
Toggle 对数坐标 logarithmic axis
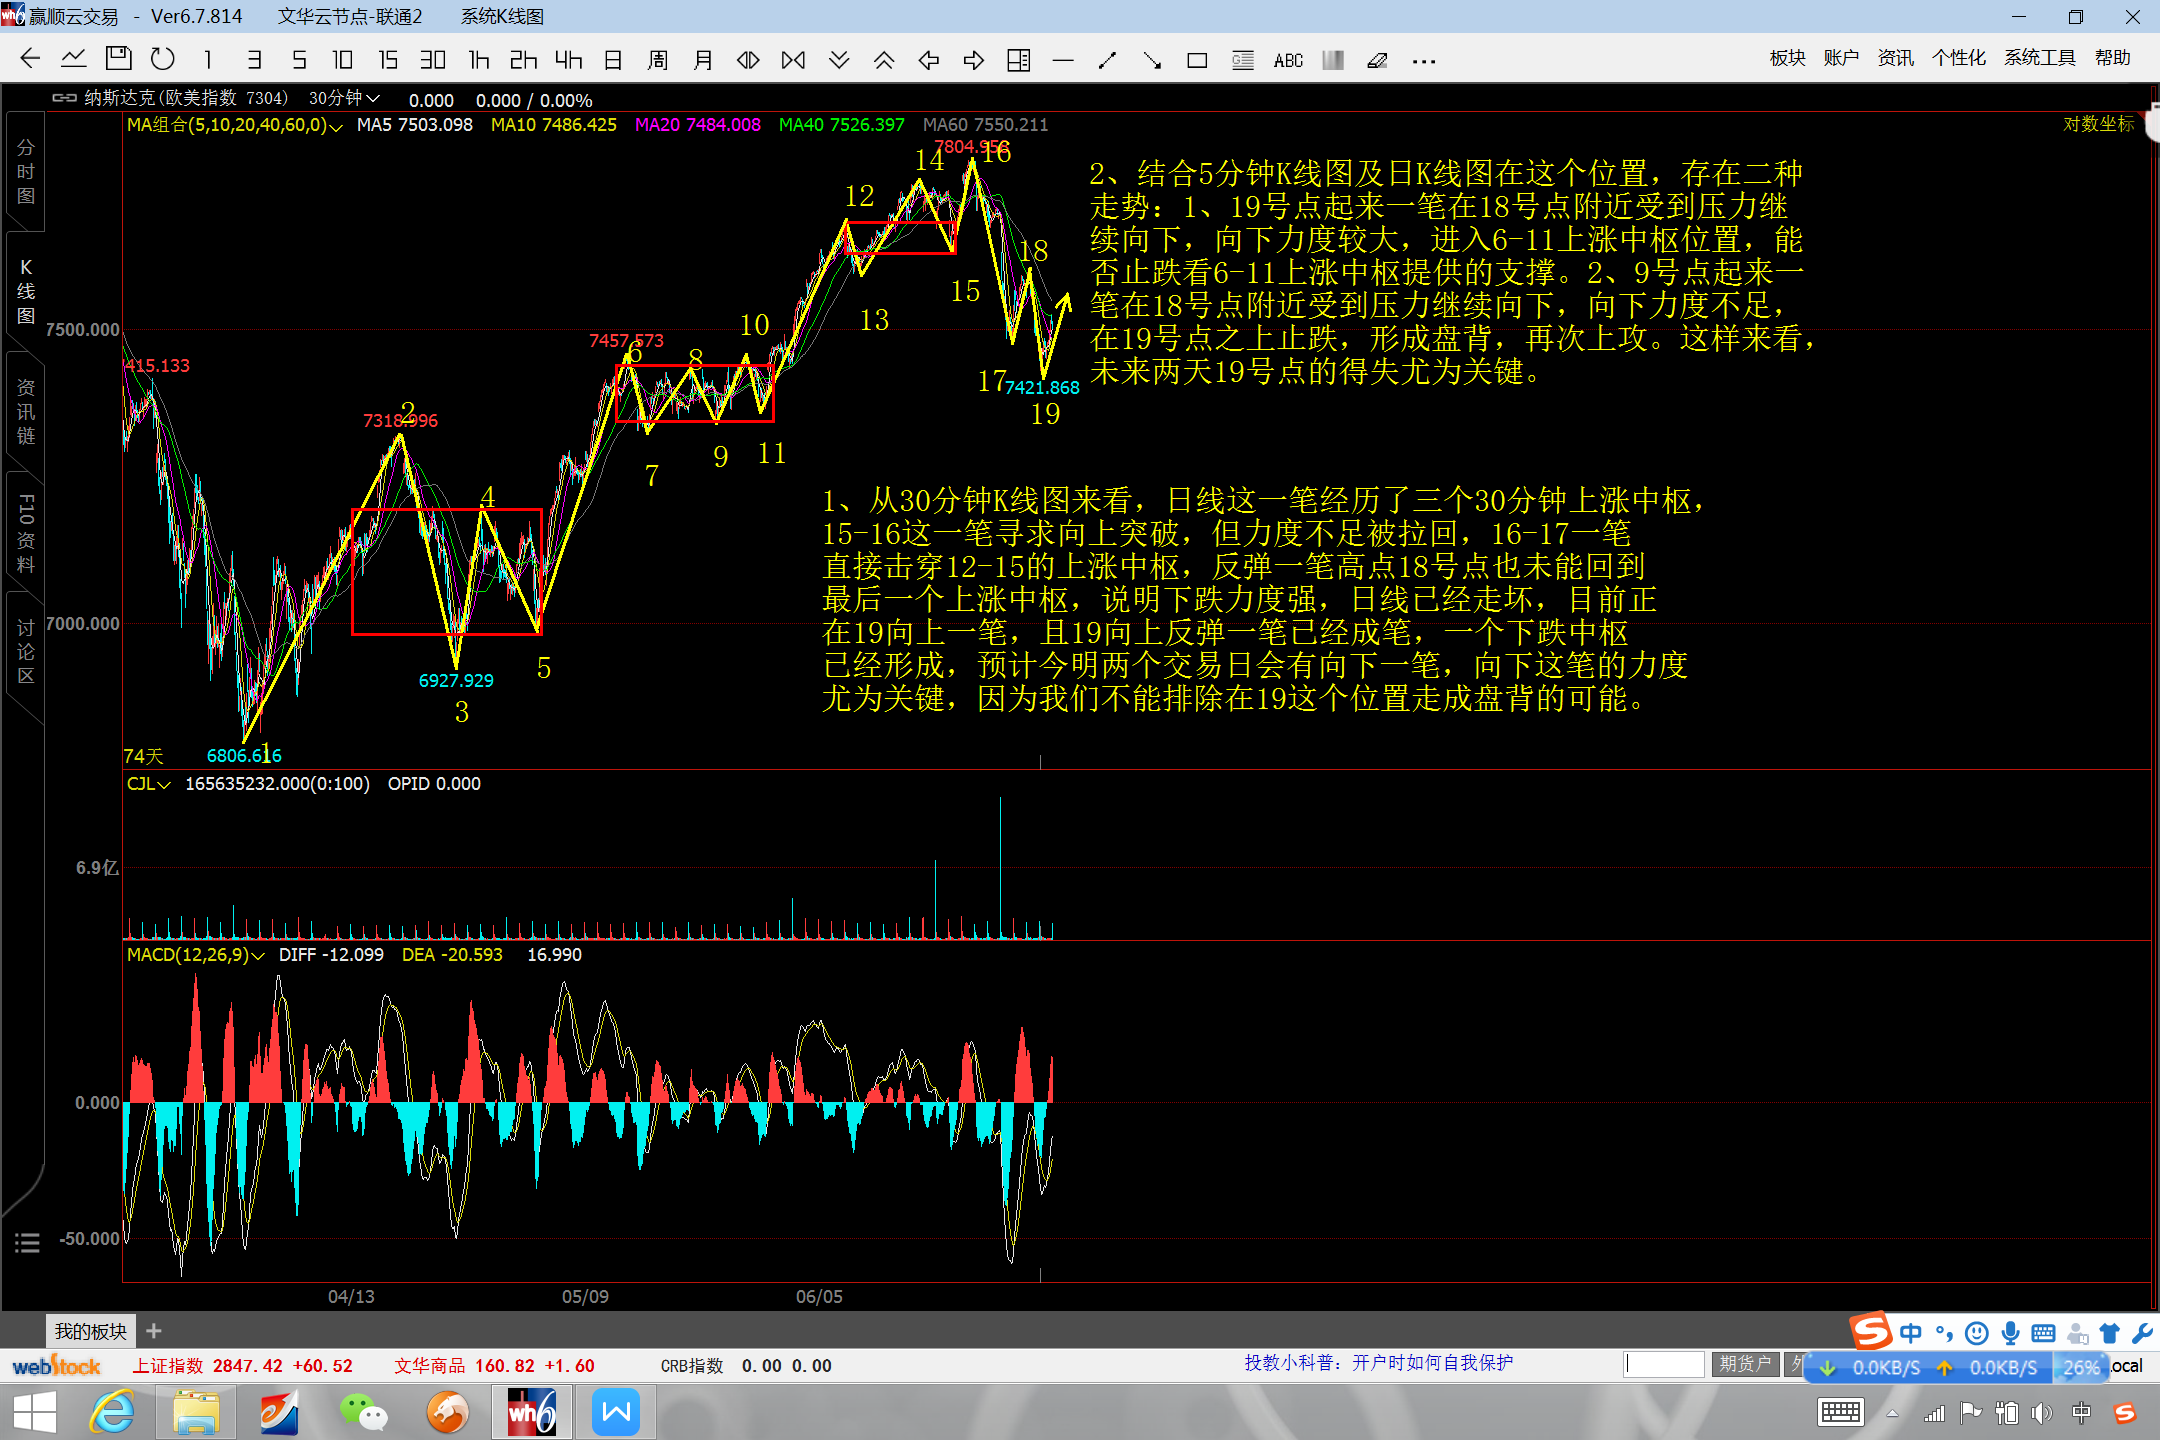tap(2098, 124)
